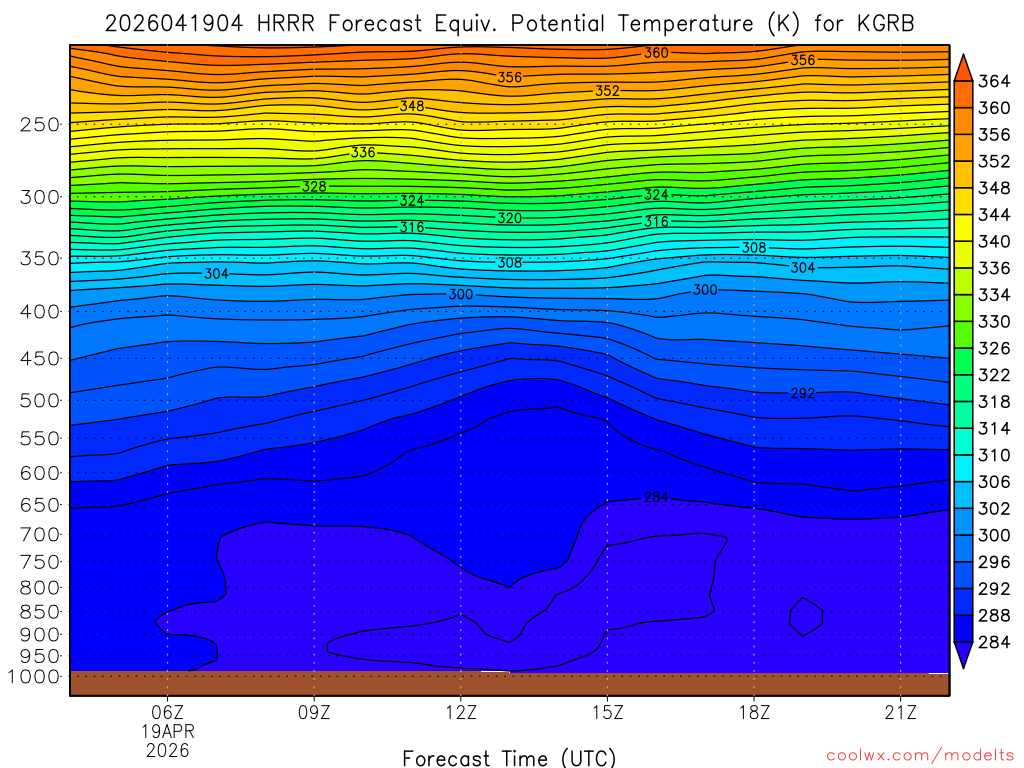Click the 306 value on the color scale
Viewport: 1024px width, 768px height.
click(x=994, y=482)
